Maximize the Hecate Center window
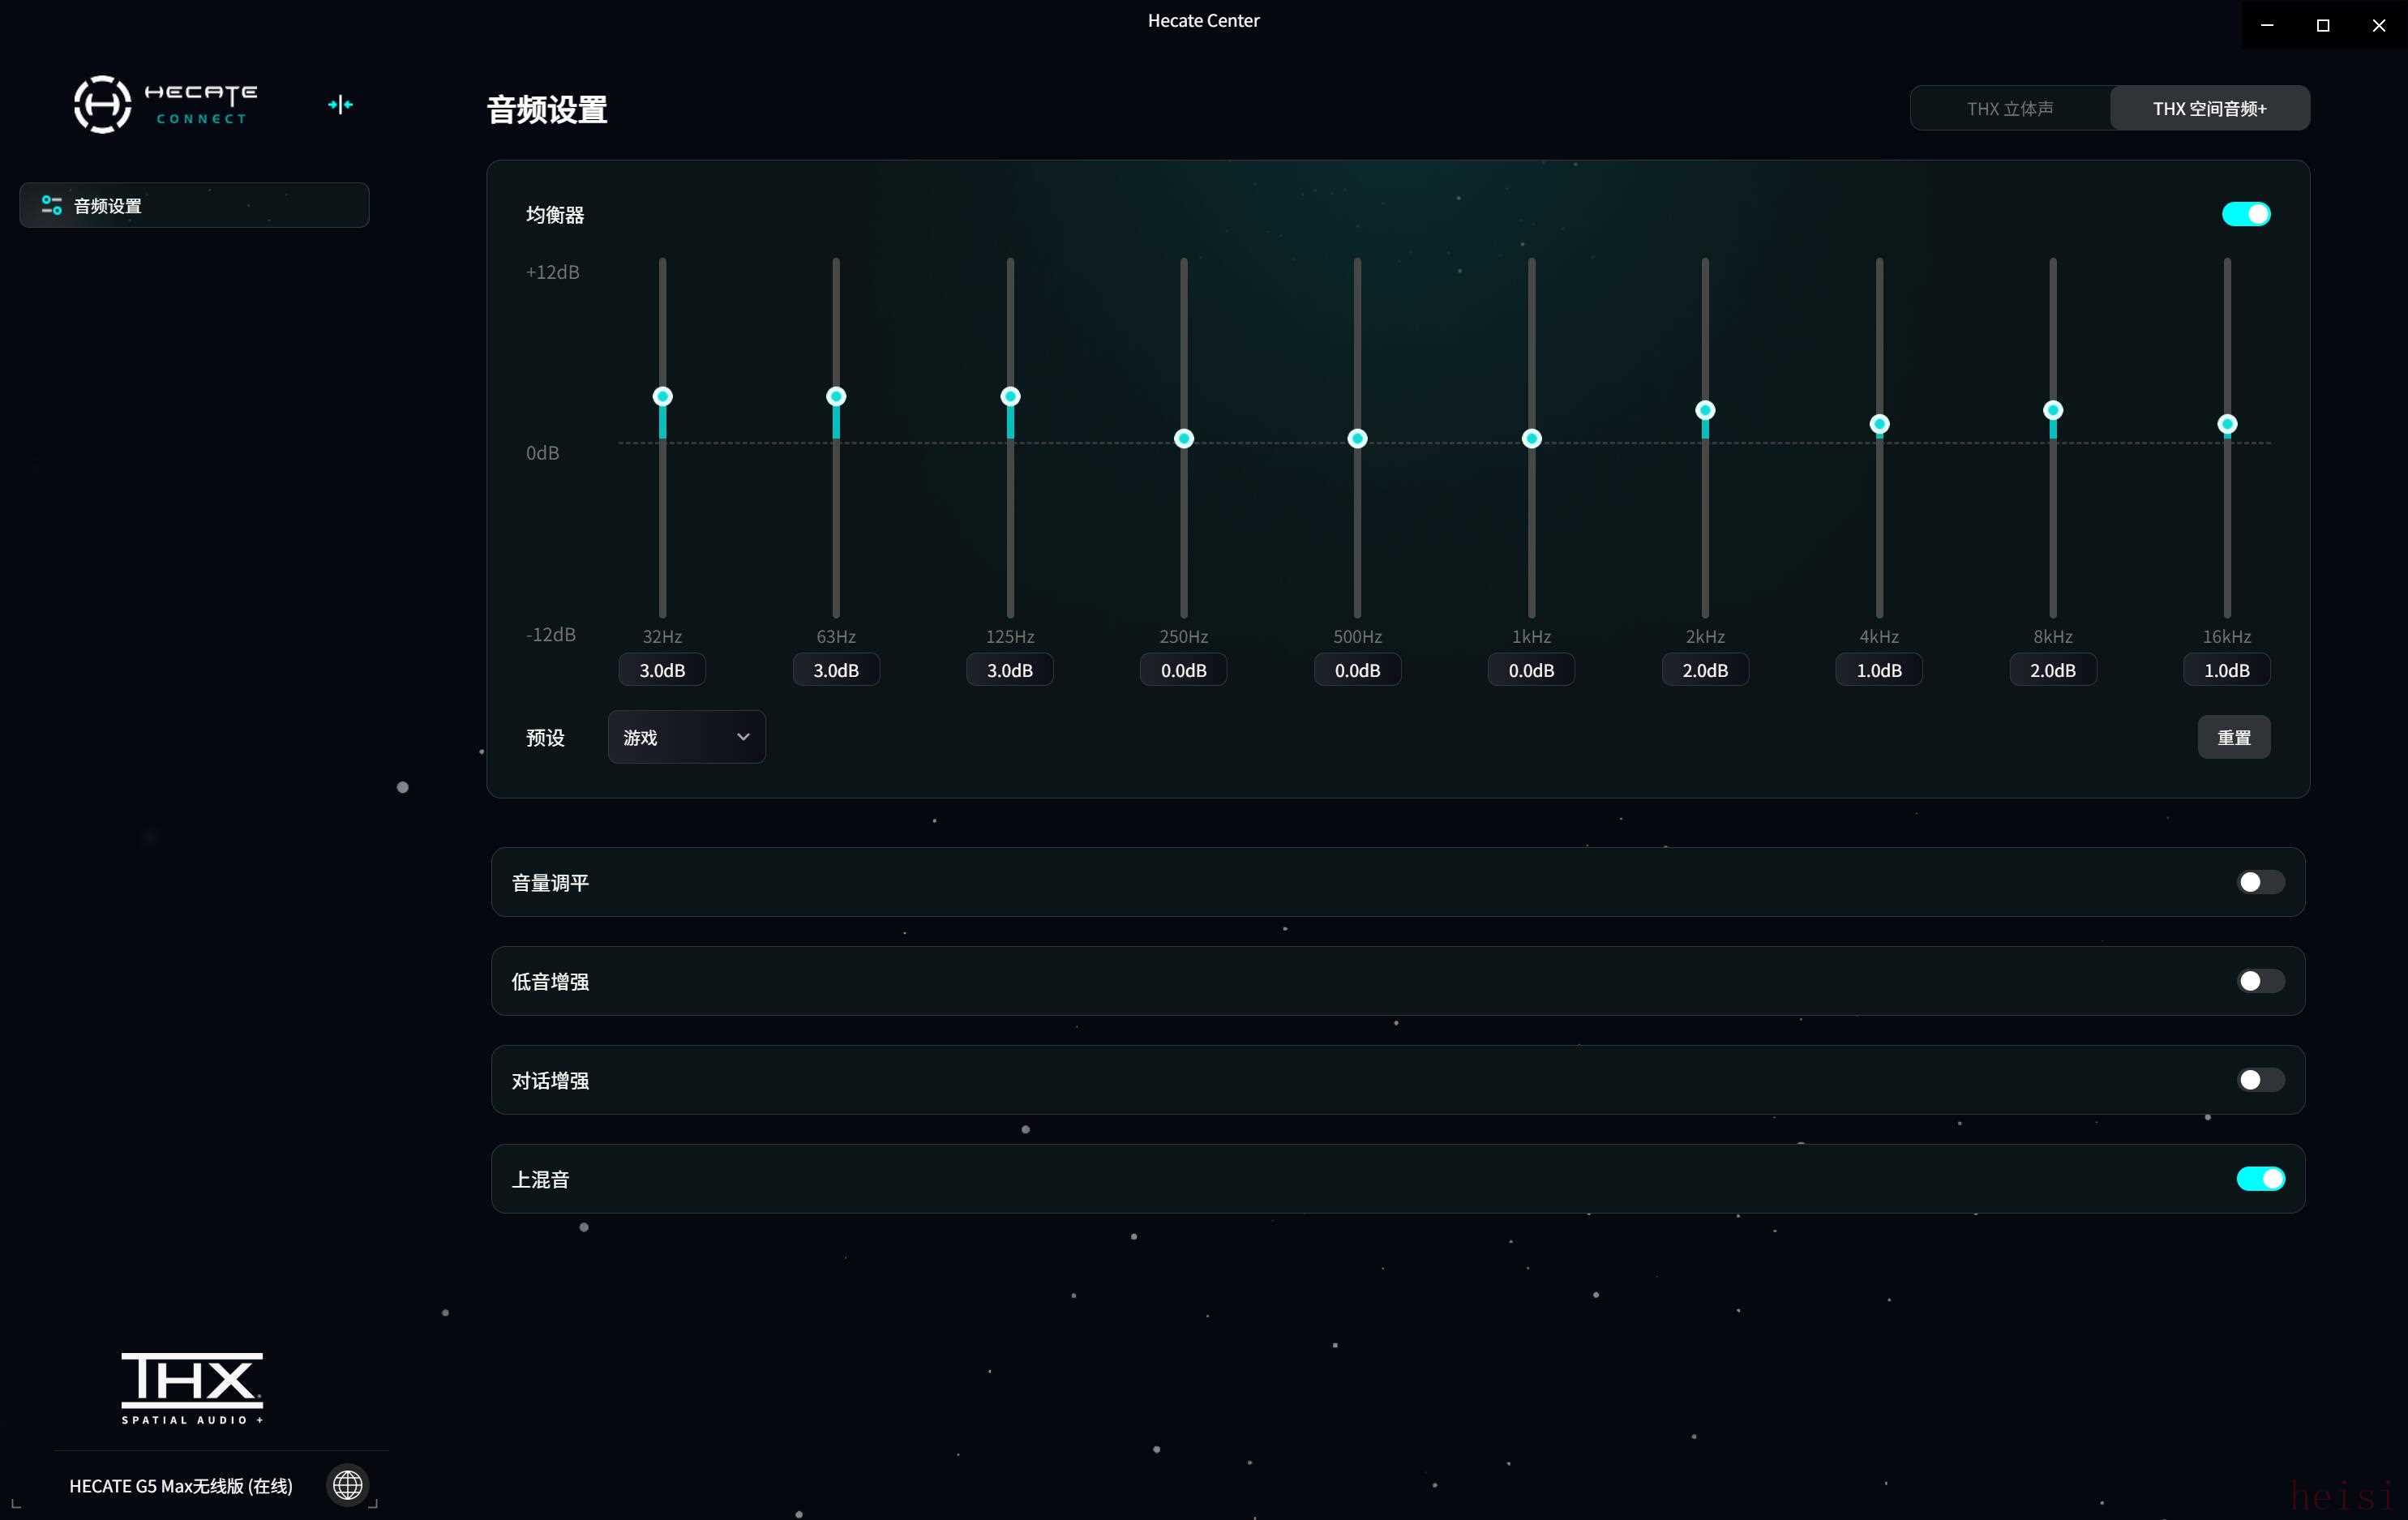Image resolution: width=2408 pixels, height=1520 pixels. (2323, 24)
